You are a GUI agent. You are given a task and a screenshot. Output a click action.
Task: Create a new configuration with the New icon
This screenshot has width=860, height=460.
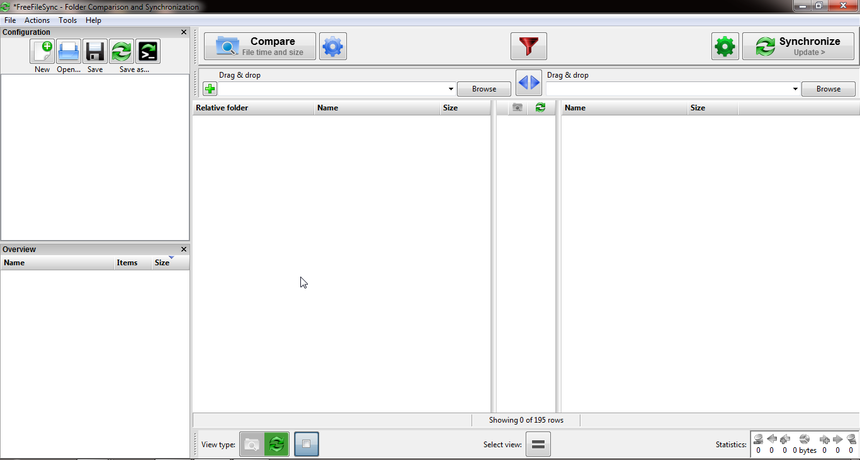pyautogui.click(x=42, y=52)
